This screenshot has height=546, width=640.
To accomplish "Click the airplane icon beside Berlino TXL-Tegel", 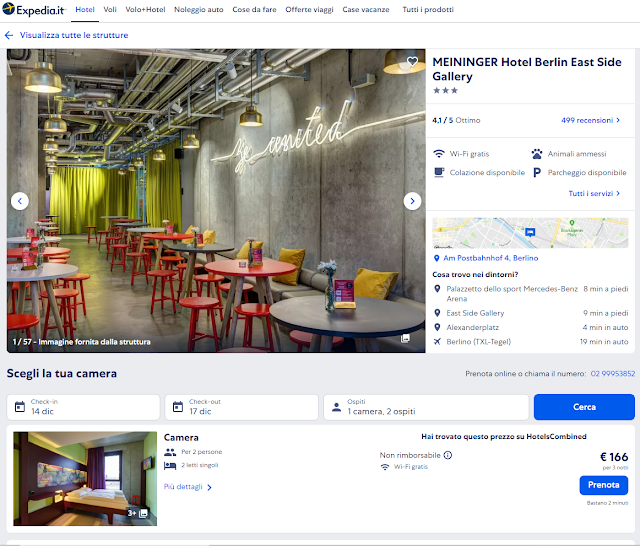I will click(437, 341).
